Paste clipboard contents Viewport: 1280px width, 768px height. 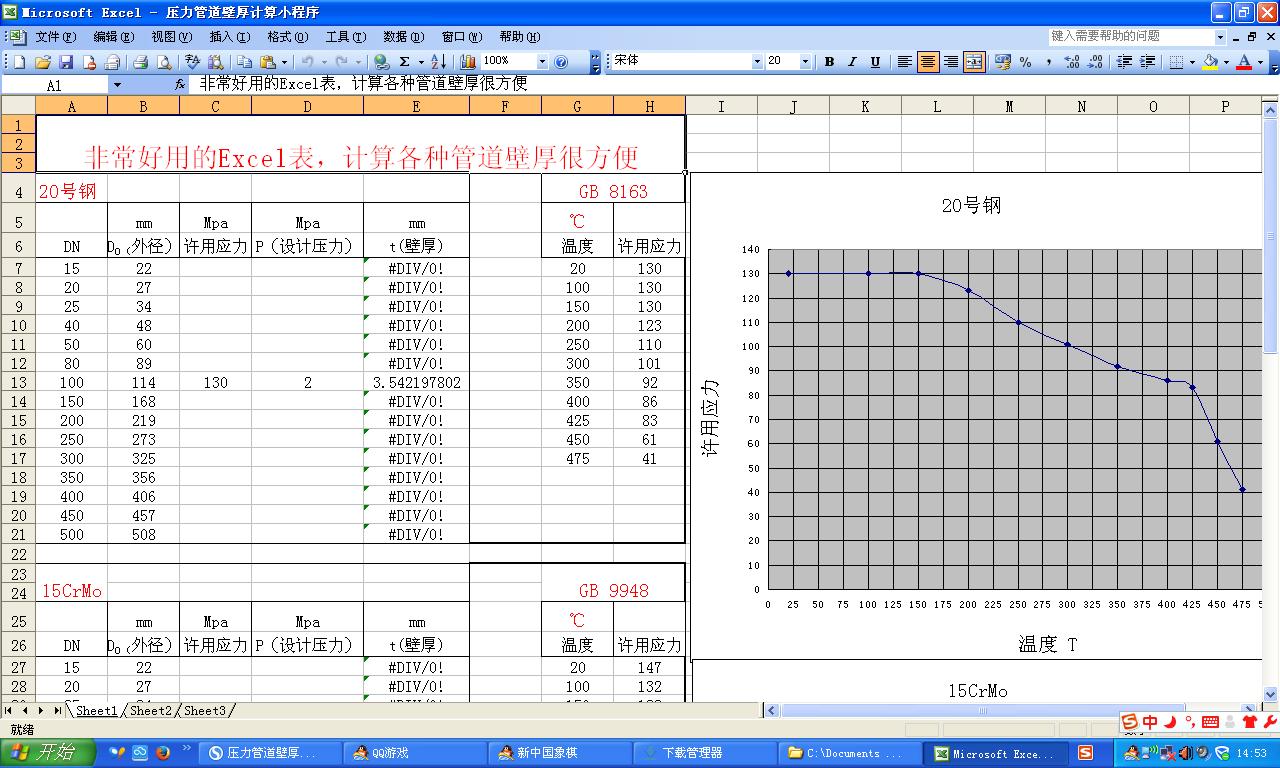(266, 62)
